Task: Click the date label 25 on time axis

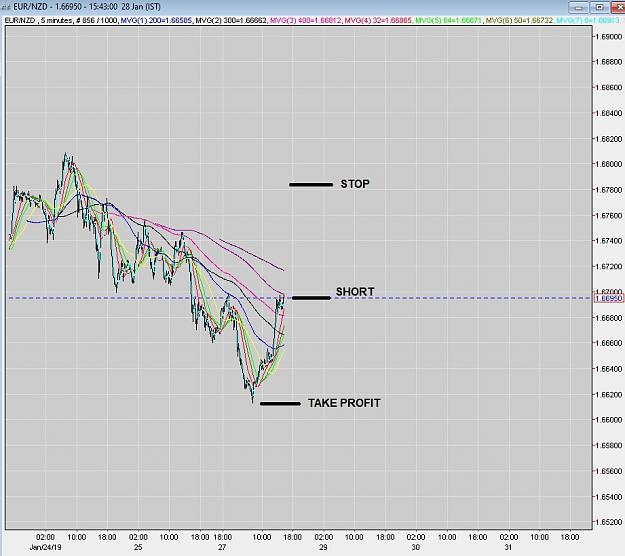Action: [x=138, y=547]
